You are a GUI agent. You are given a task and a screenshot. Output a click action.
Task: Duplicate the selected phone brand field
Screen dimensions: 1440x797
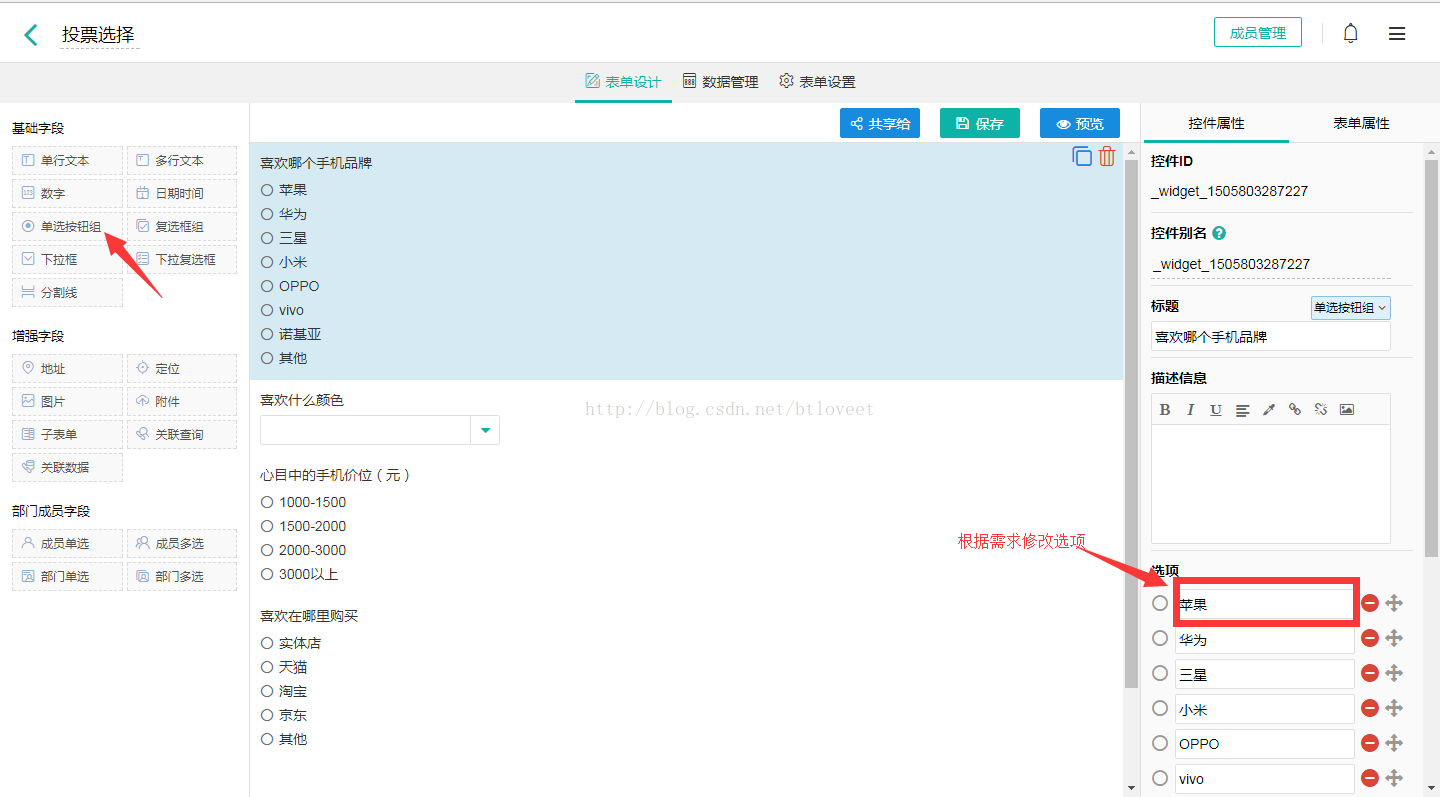coord(1082,156)
